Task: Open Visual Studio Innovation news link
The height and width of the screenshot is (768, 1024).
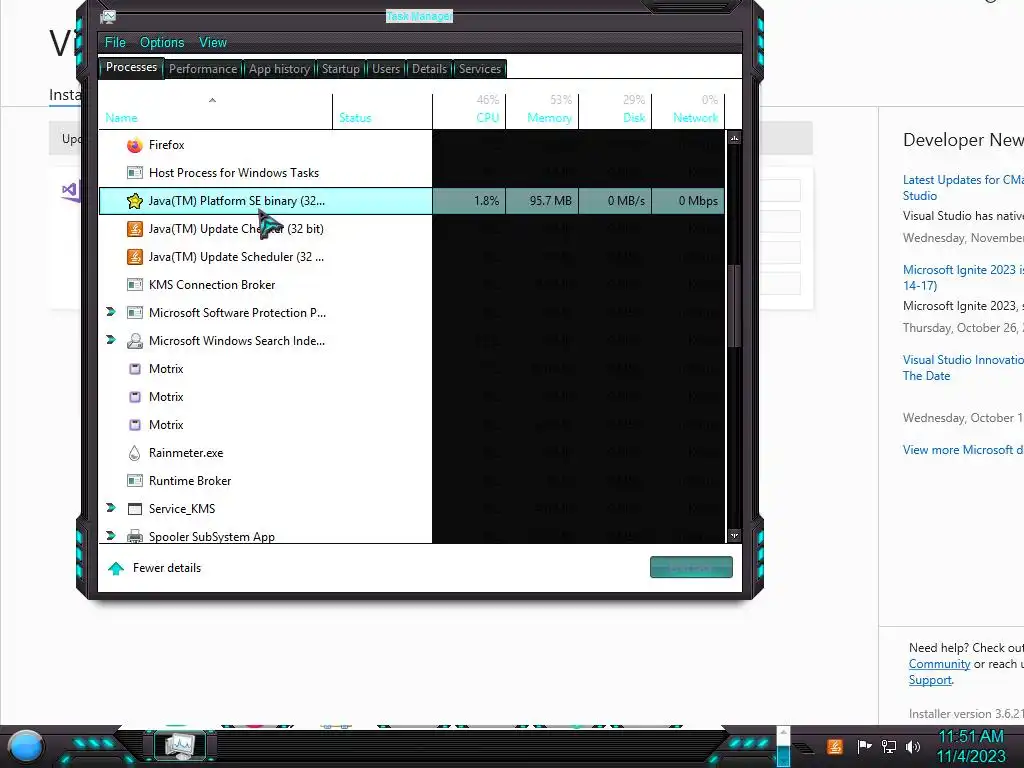Action: [x=963, y=368]
